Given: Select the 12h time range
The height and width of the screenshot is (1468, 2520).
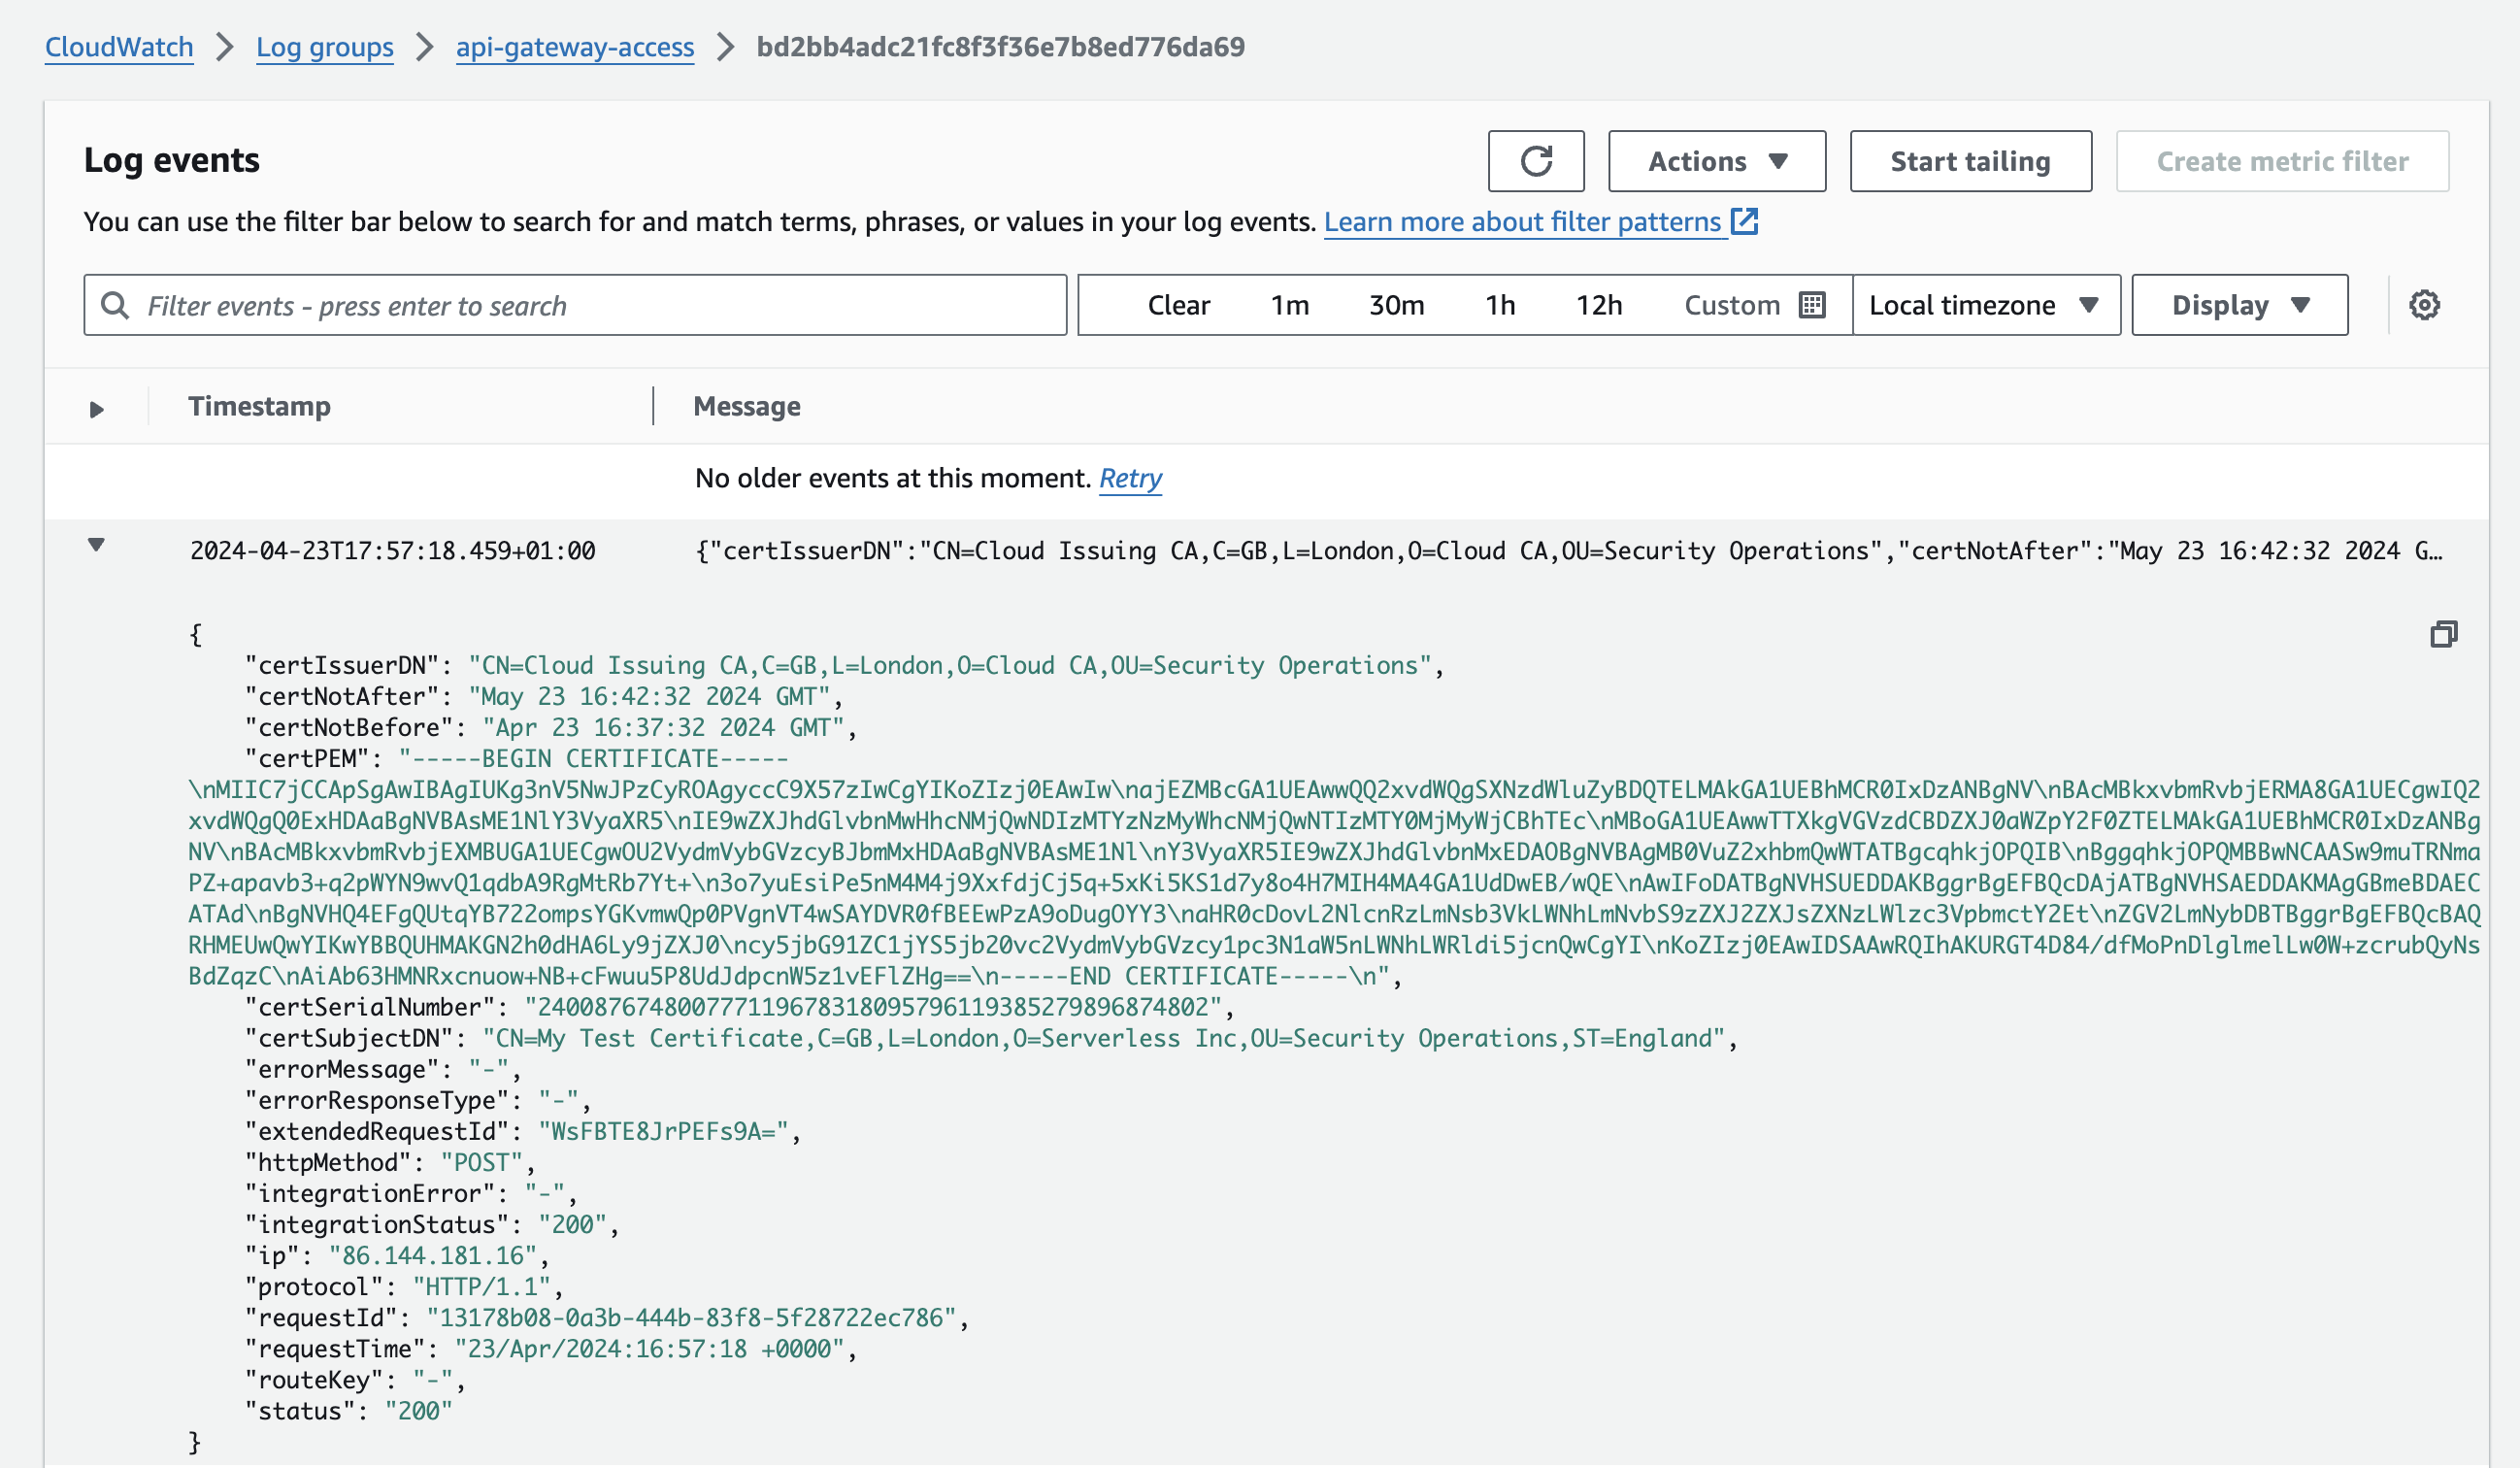Looking at the screenshot, I should (x=1598, y=305).
